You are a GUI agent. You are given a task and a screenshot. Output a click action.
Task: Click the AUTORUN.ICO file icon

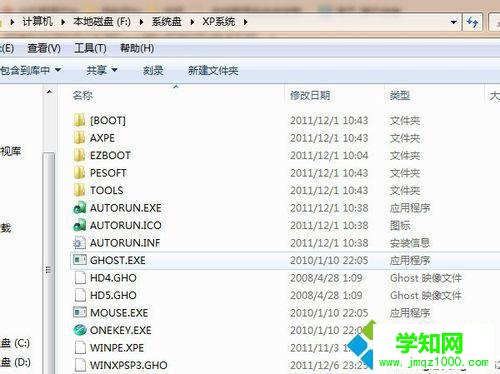click(80, 225)
